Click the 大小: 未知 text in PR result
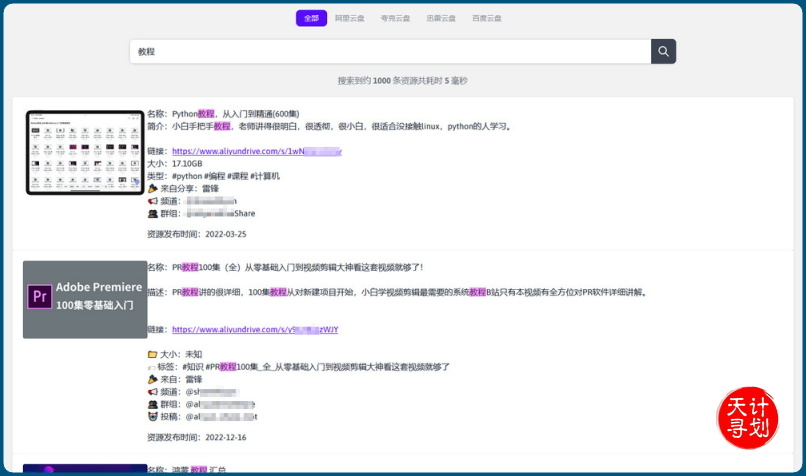 [181, 354]
